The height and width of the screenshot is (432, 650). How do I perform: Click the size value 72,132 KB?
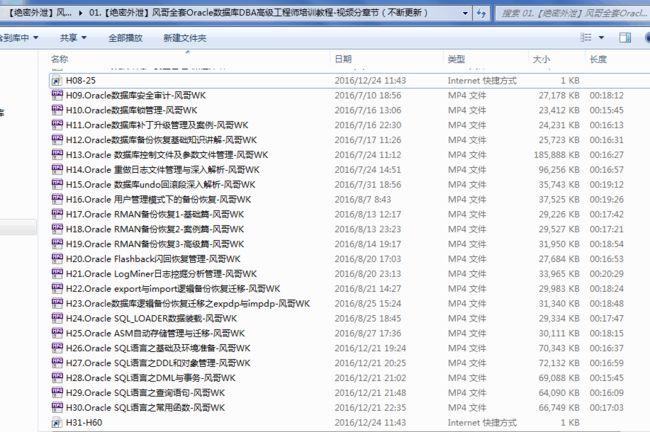pyautogui.click(x=559, y=363)
